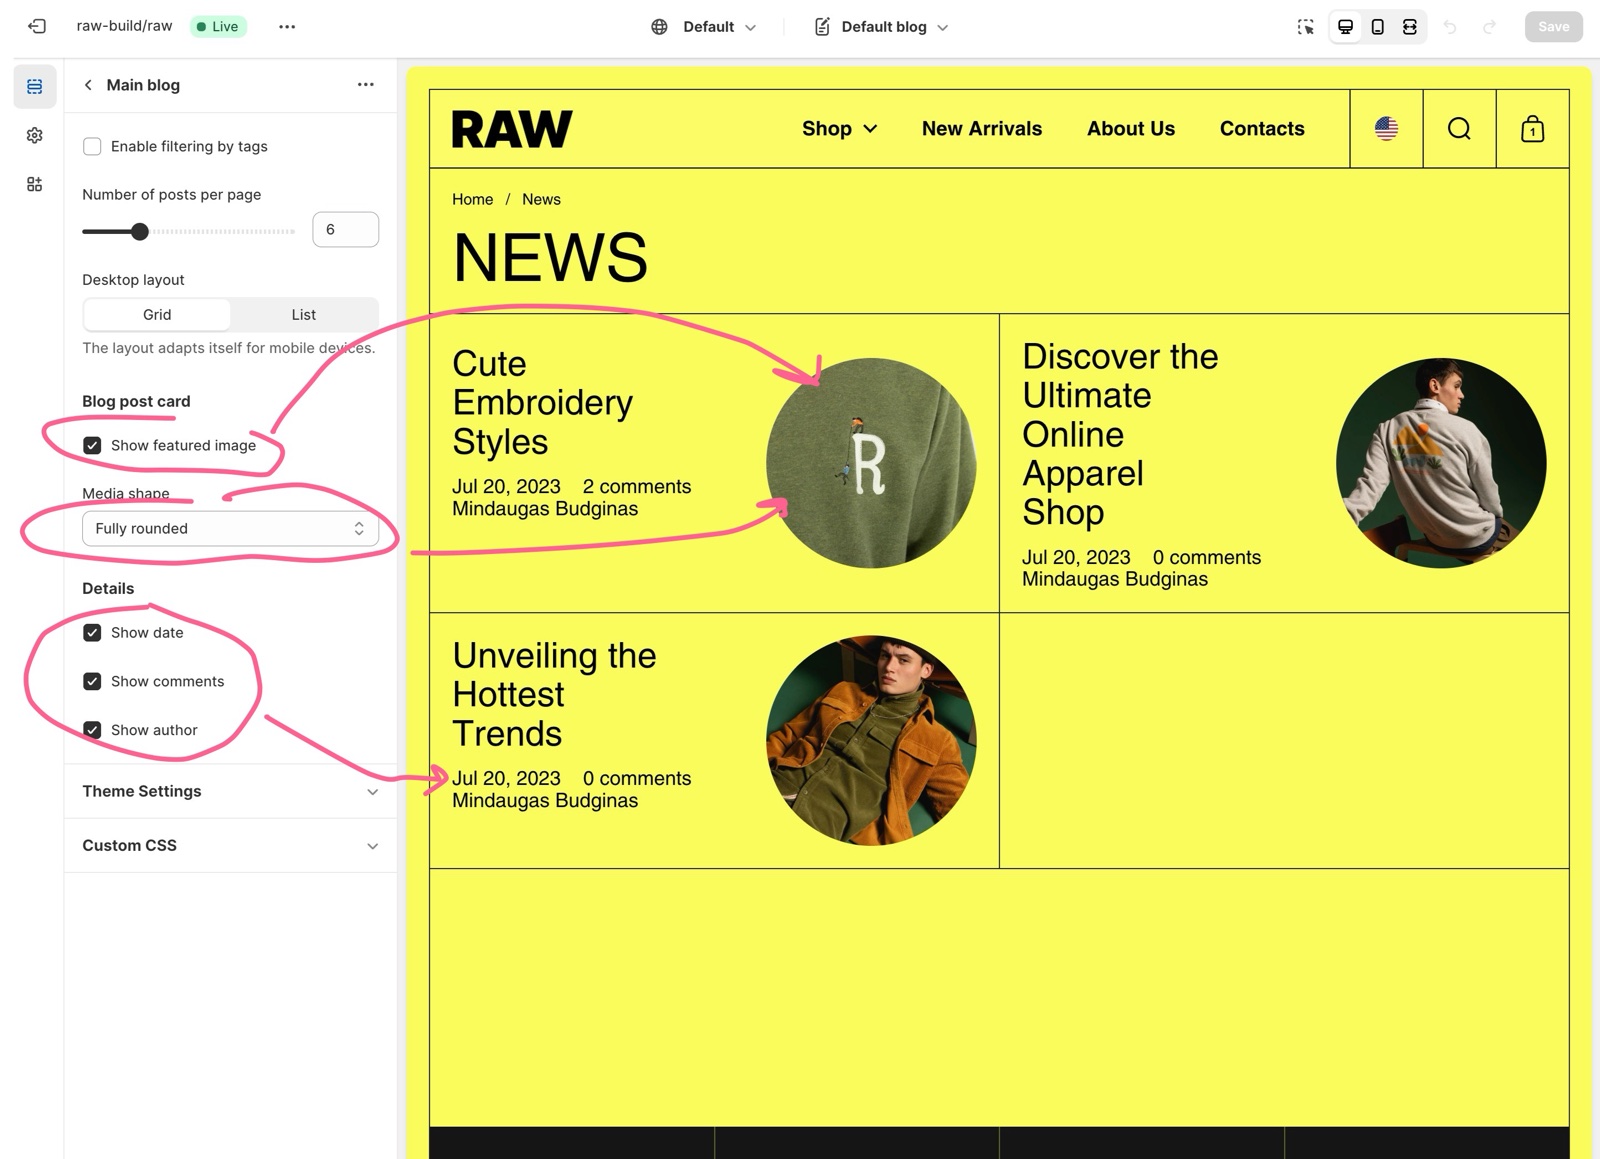Screen dimensions: 1600x1159
Task: Open the theme settings gear icon
Action: (35, 135)
